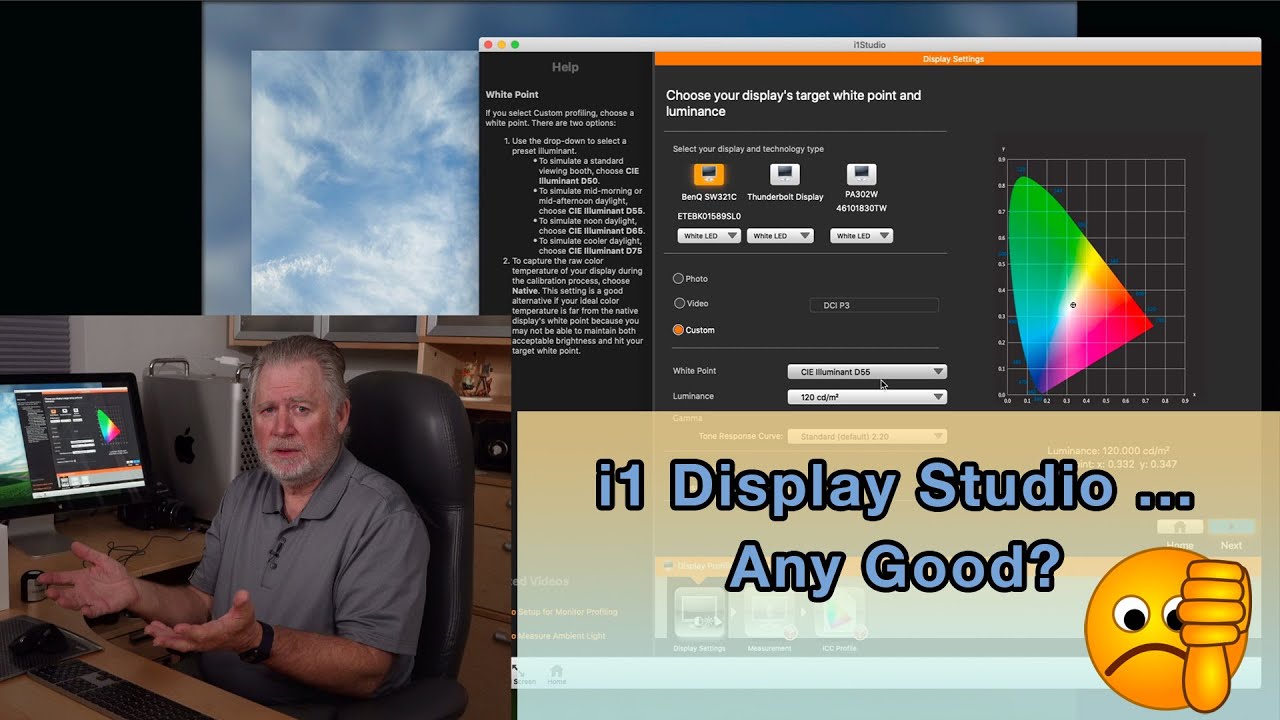Open the Measurement workflow step icon

tap(770, 613)
